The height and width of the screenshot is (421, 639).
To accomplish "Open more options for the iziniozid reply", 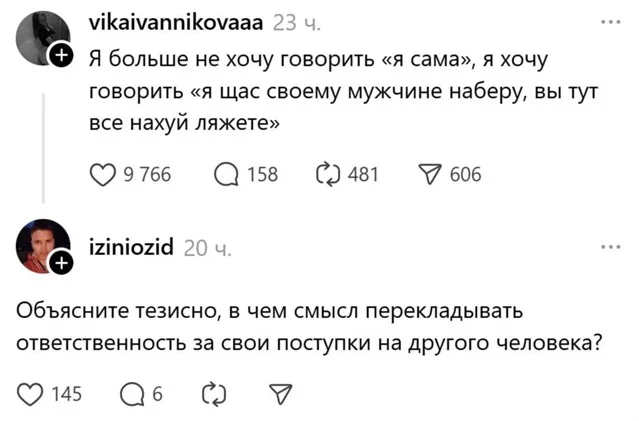I will tap(607, 246).
